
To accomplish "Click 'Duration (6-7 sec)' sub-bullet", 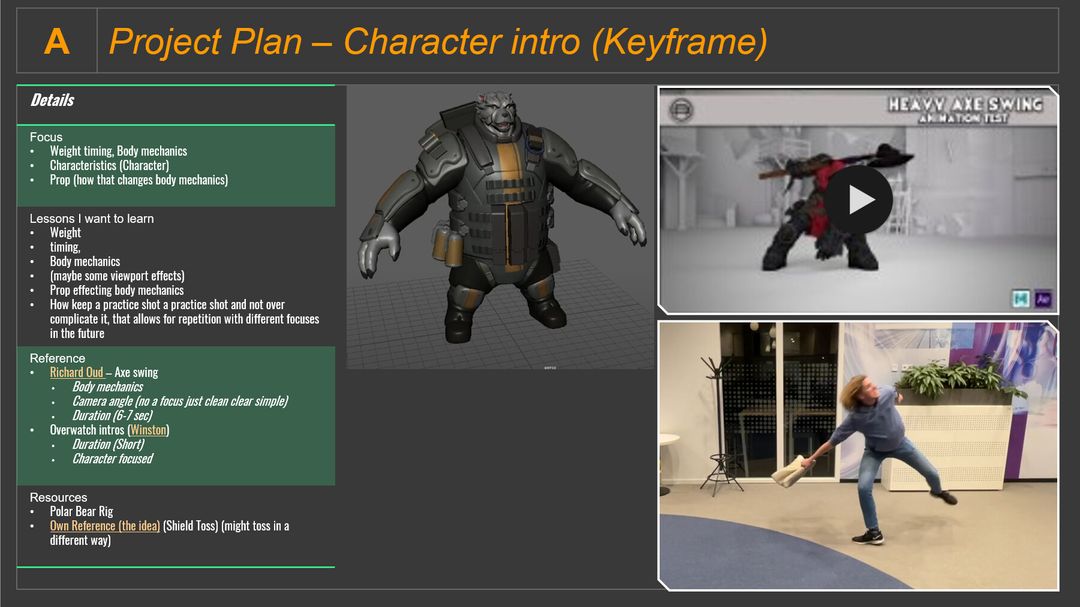I will [112, 415].
